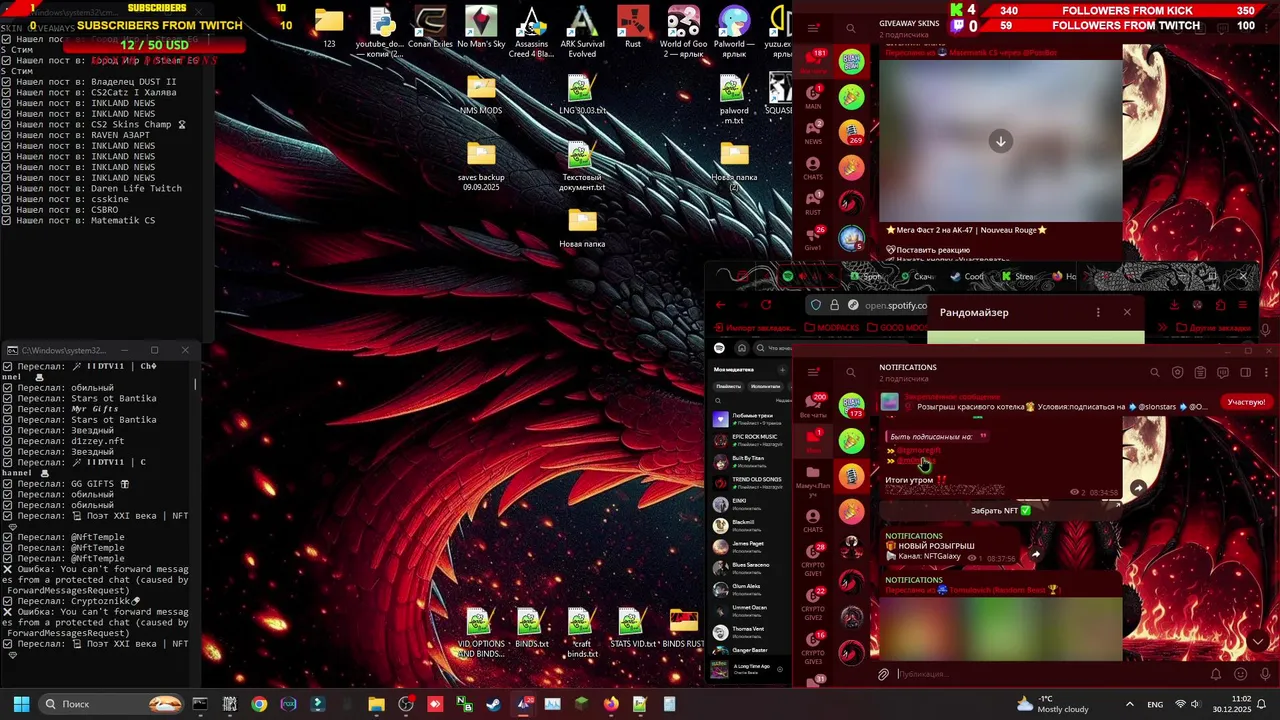
Task: Open LNG 30.03.txt file on desktop
Action: (x=582, y=94)
